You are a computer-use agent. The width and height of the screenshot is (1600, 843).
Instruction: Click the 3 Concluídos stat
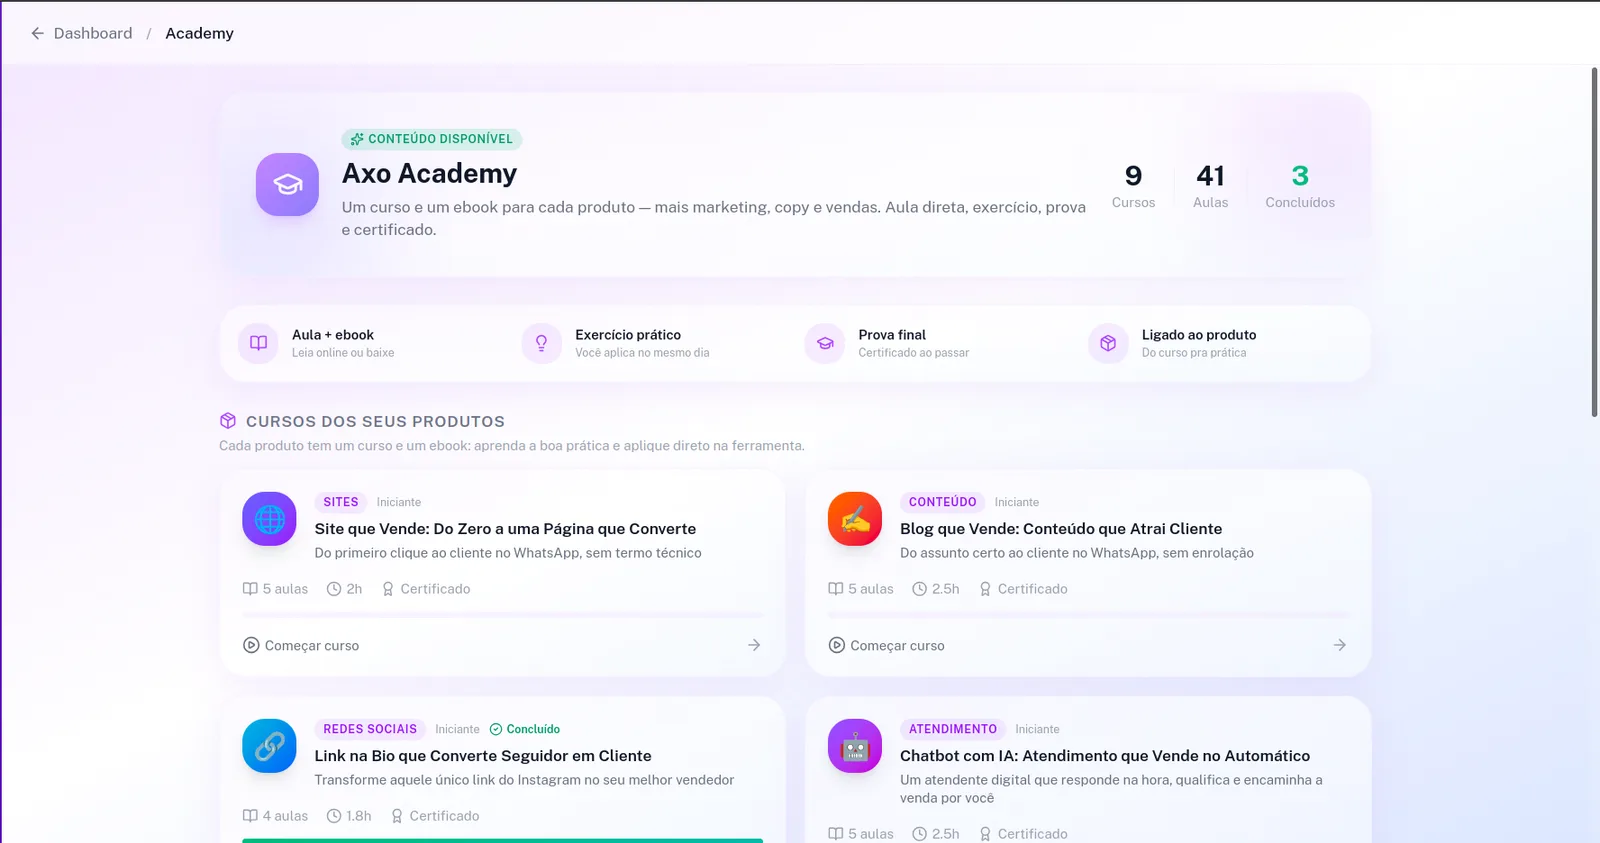(1300, 186)
